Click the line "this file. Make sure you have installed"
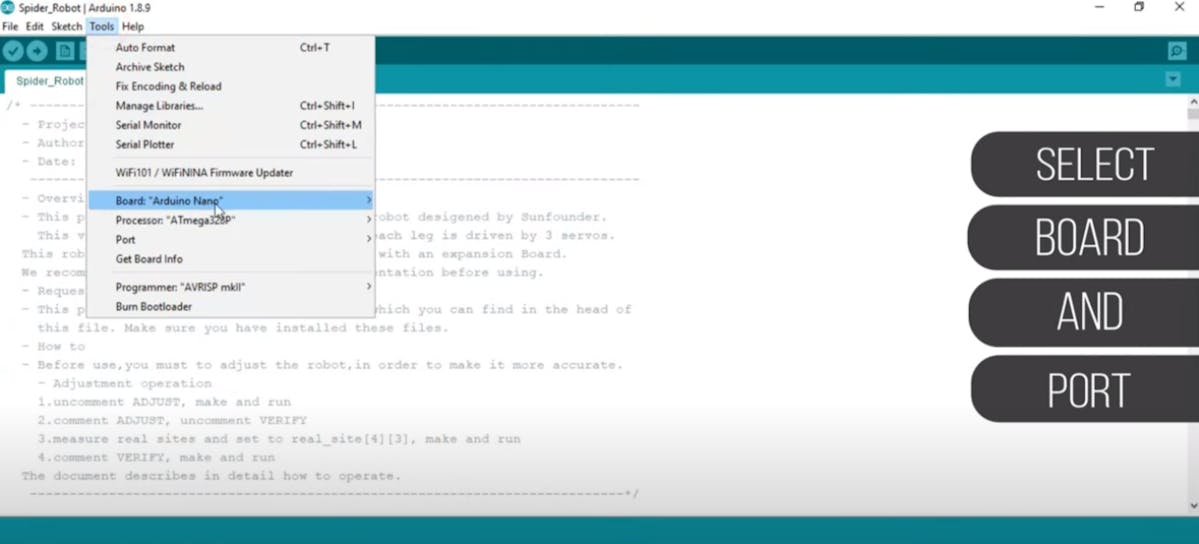Screen dimensions: 1199x544 [x=243, y=328]
